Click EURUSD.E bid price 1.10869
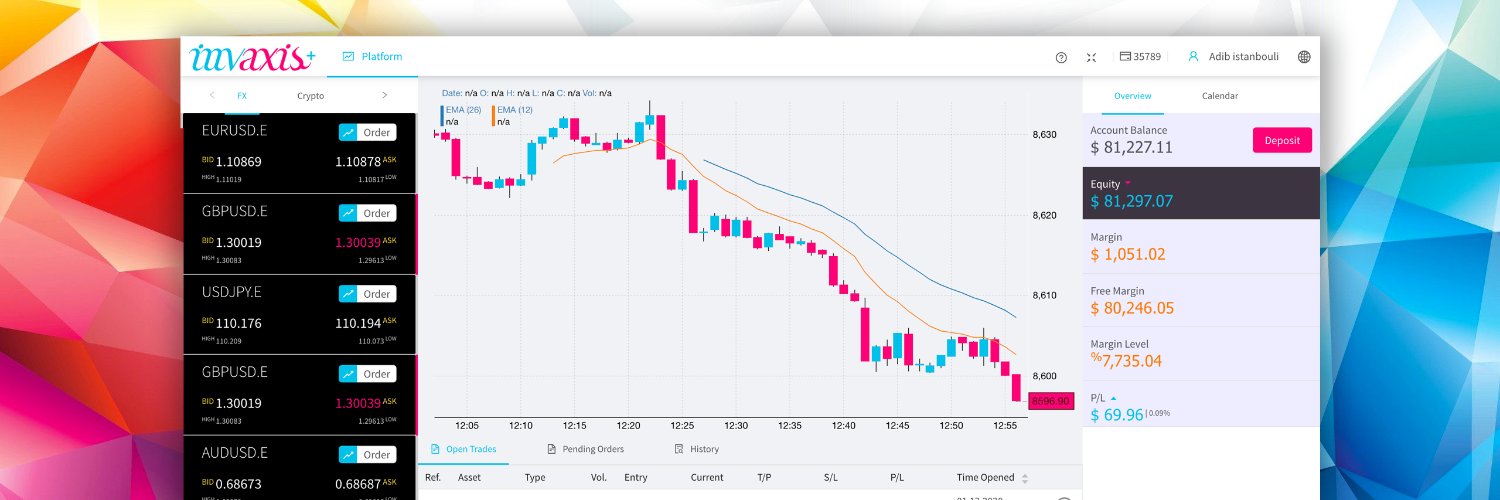Screen dimensions: 1500x500 coord(239,162)
